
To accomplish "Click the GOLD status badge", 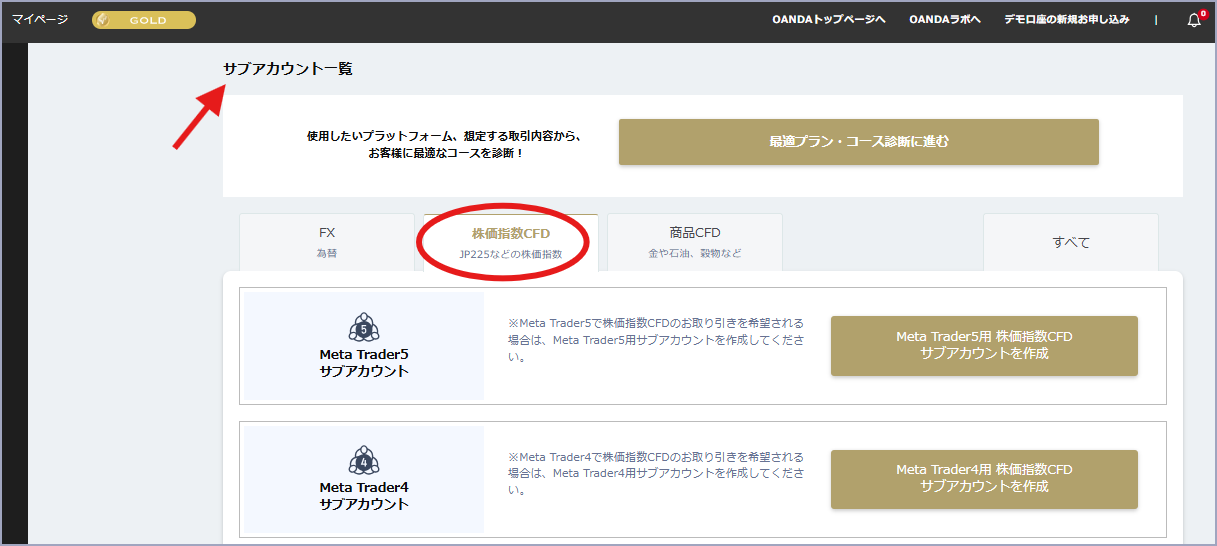I will coord(144,20).
